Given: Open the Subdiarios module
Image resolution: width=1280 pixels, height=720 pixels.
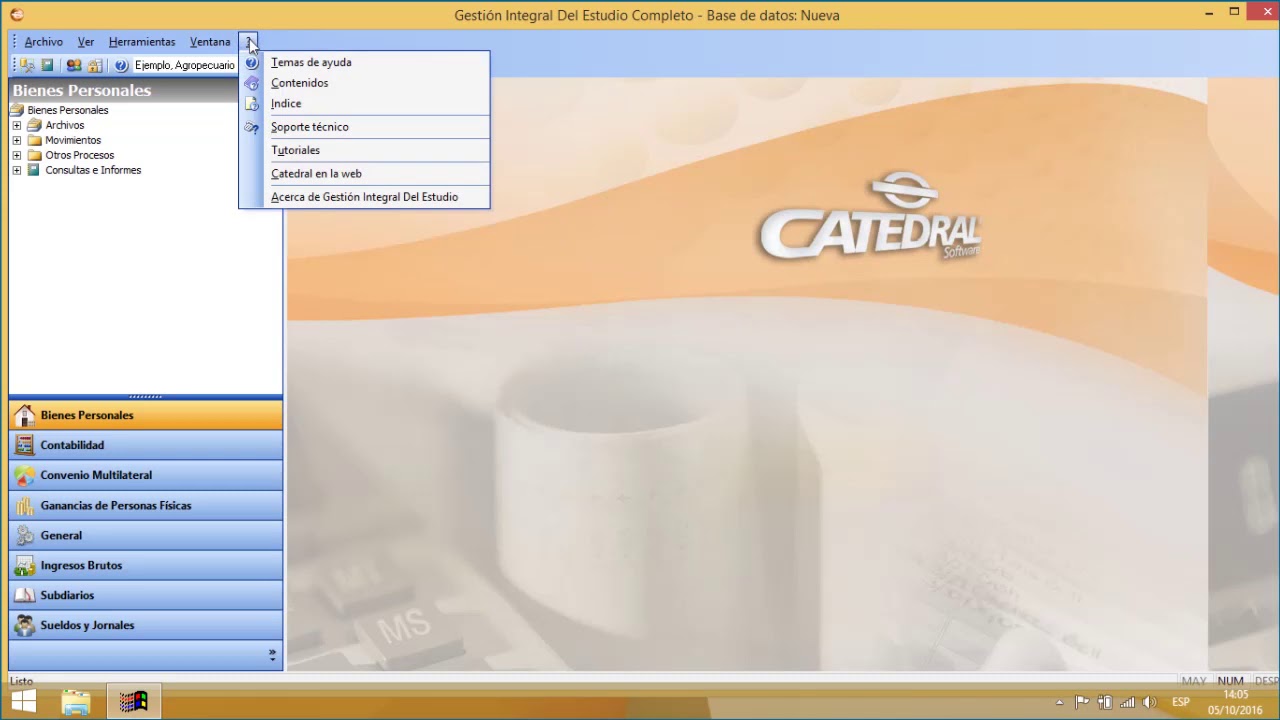Looking at the screenshot, I should coord(146,595).
